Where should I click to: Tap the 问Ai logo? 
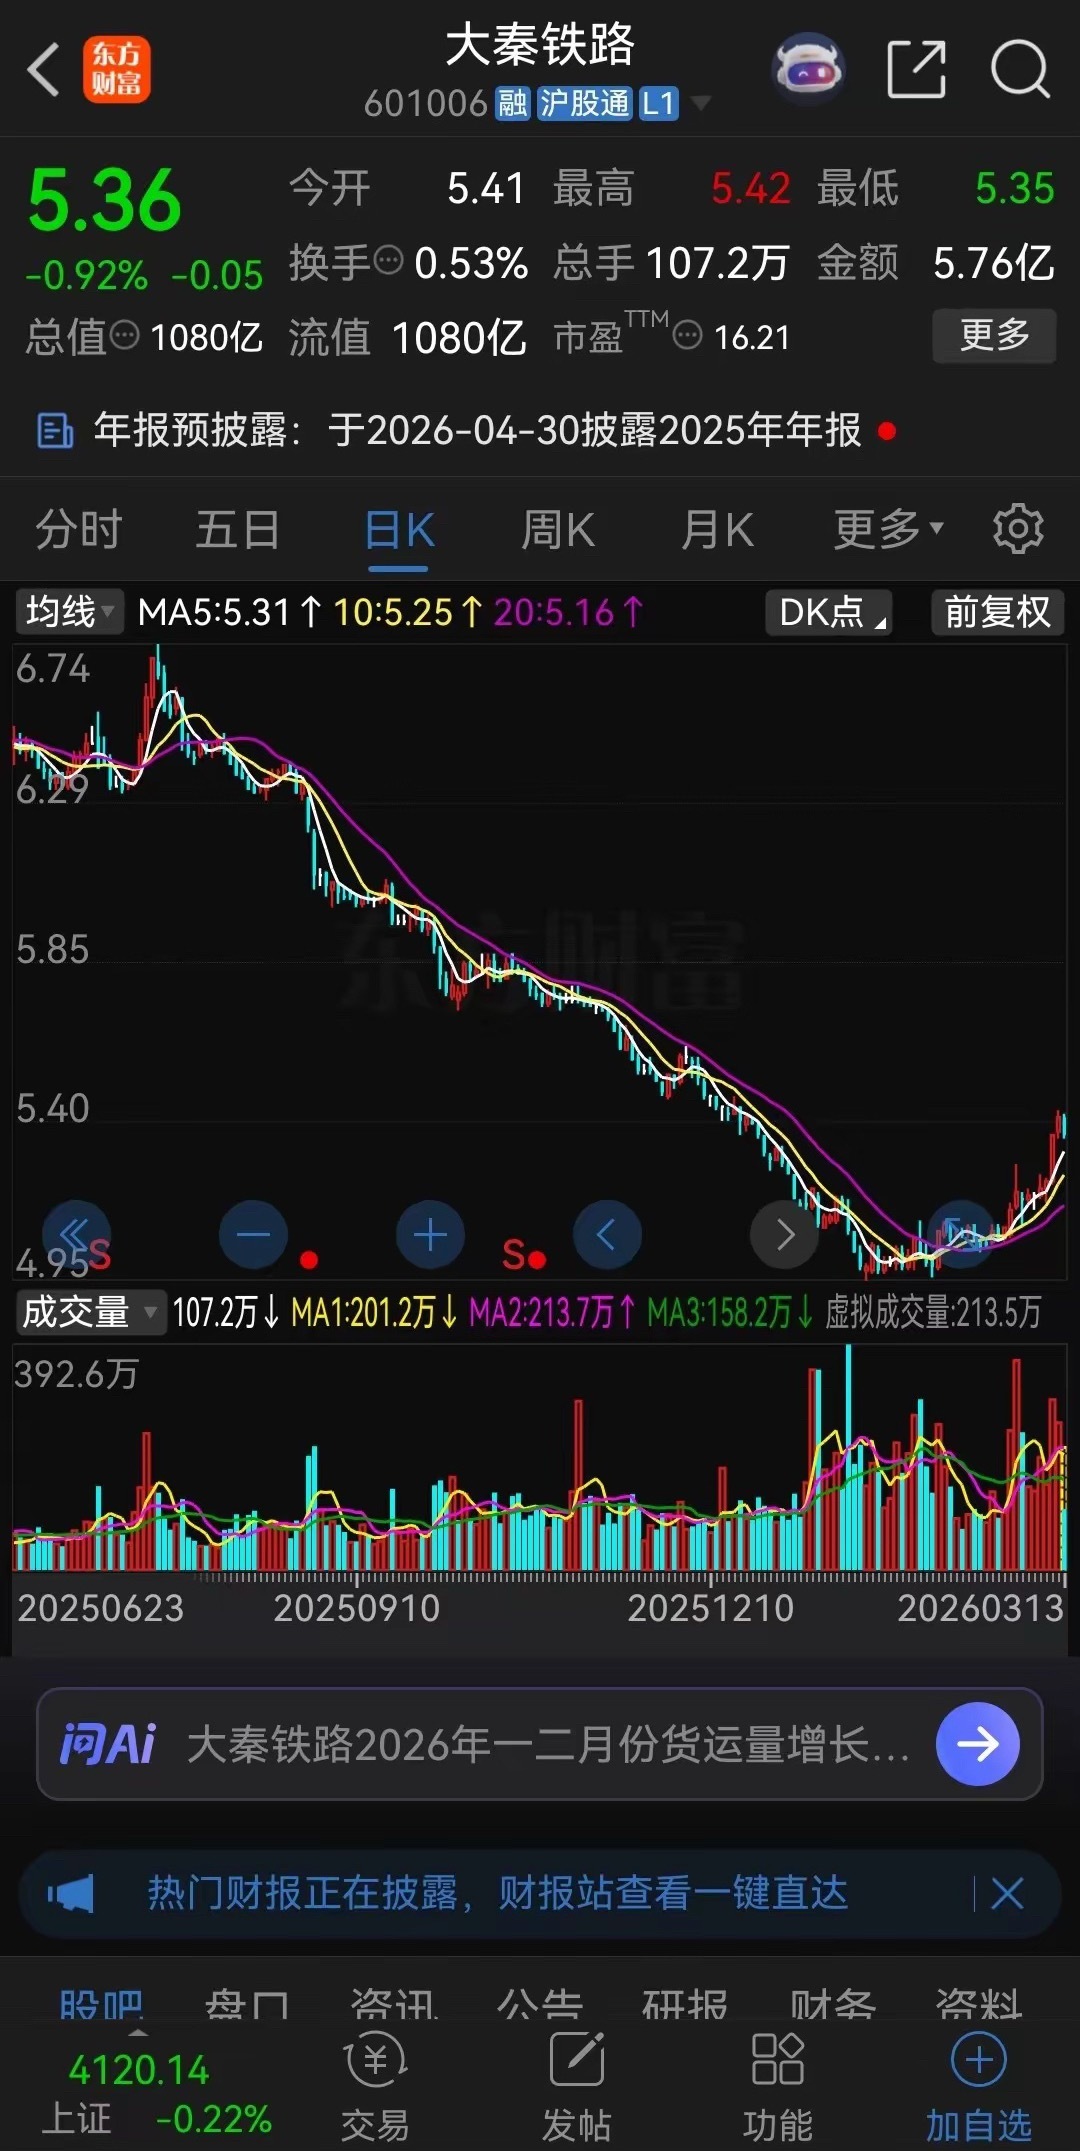click(109, 1744)
